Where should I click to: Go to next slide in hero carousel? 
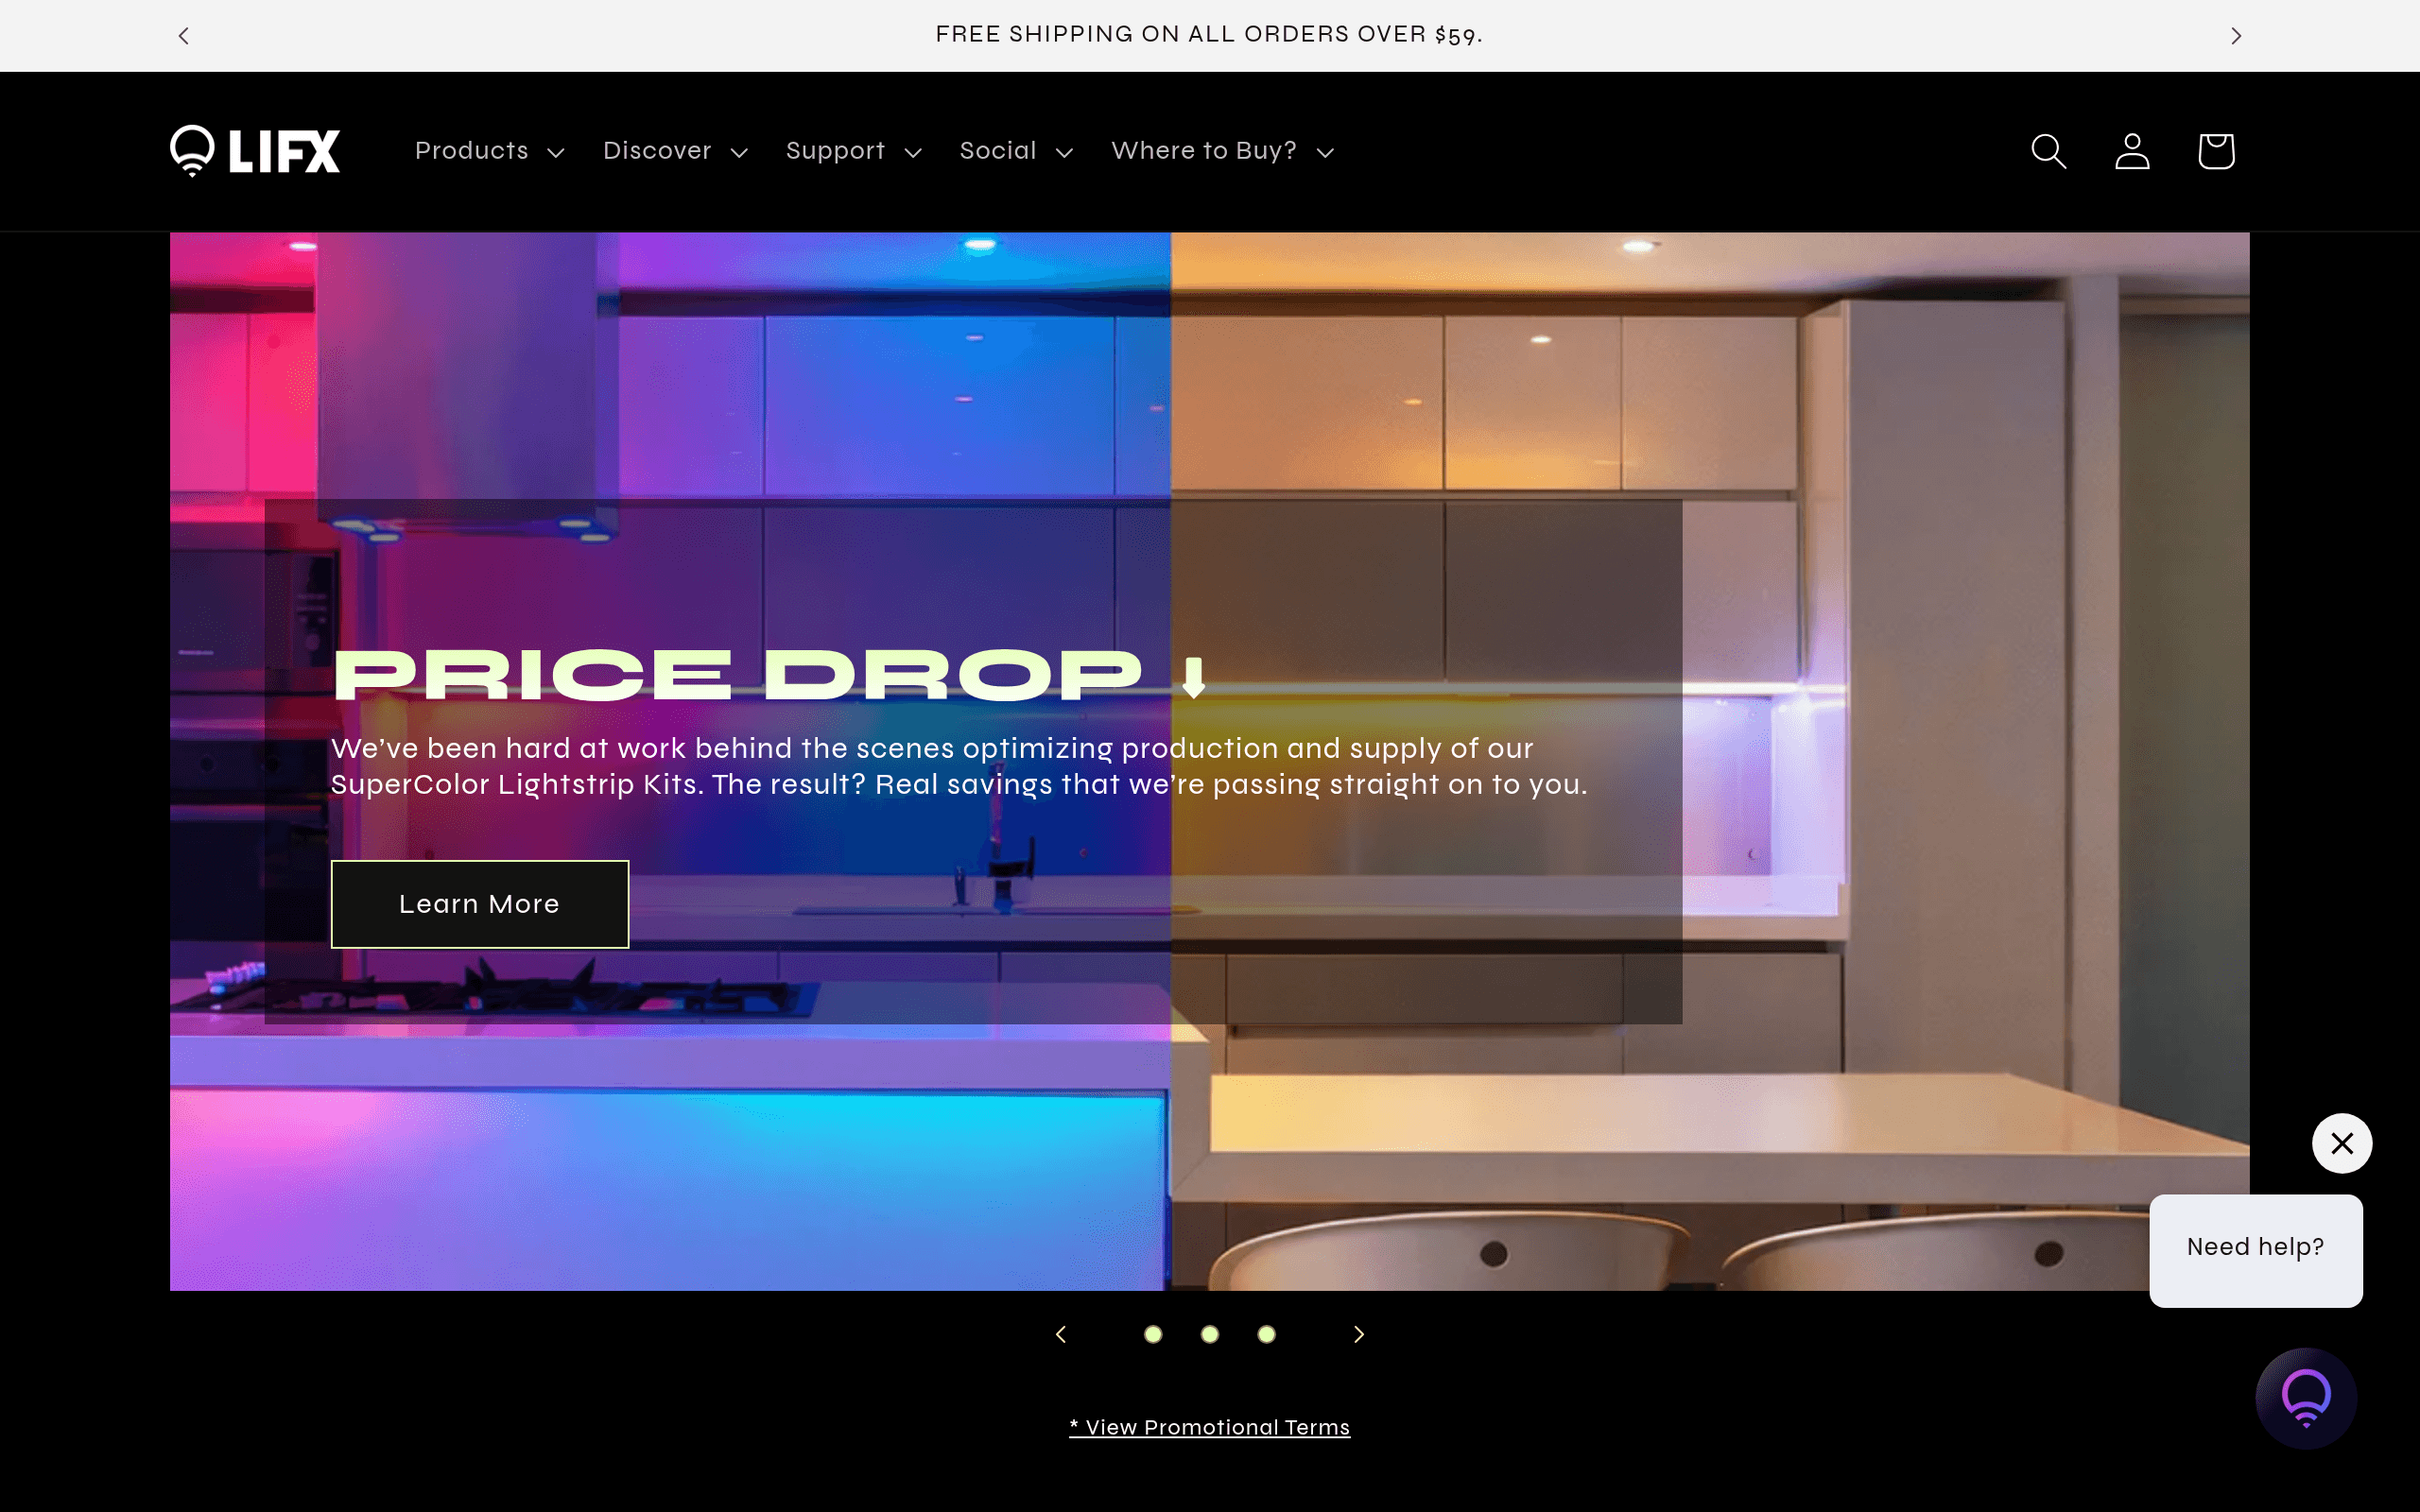point(1358,1334)
